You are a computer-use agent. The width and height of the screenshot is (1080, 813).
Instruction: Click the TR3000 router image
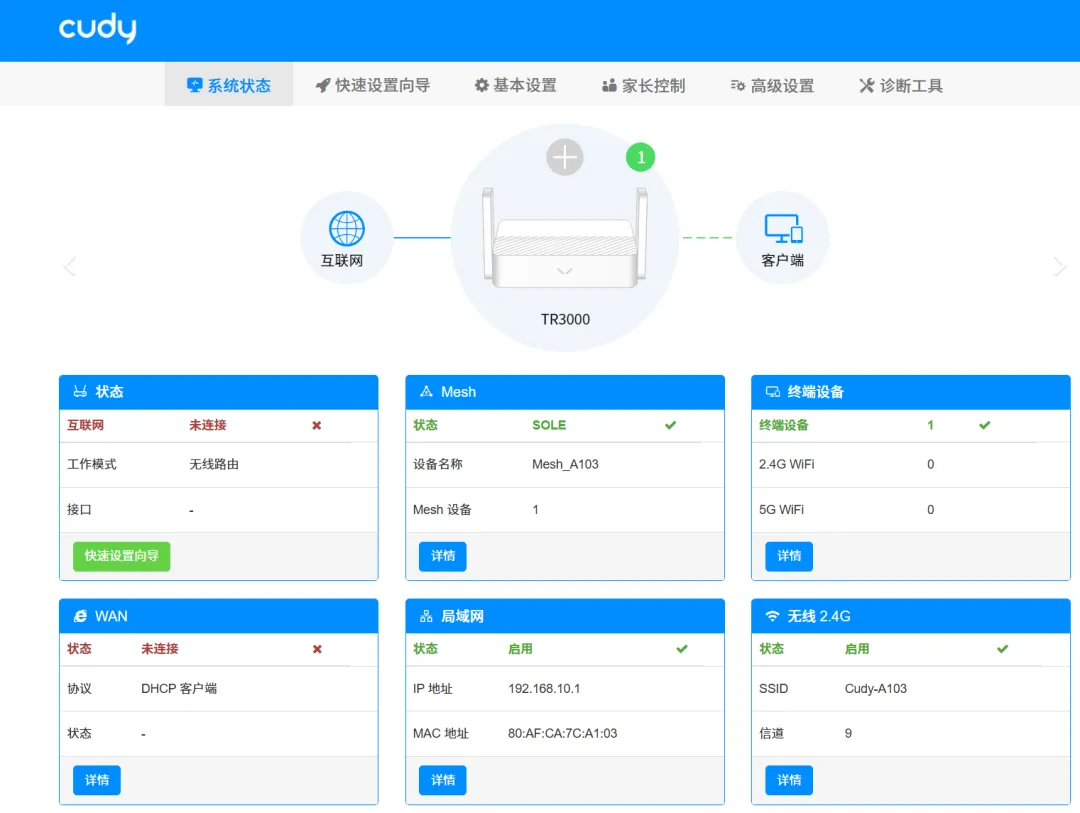(565, 237)
